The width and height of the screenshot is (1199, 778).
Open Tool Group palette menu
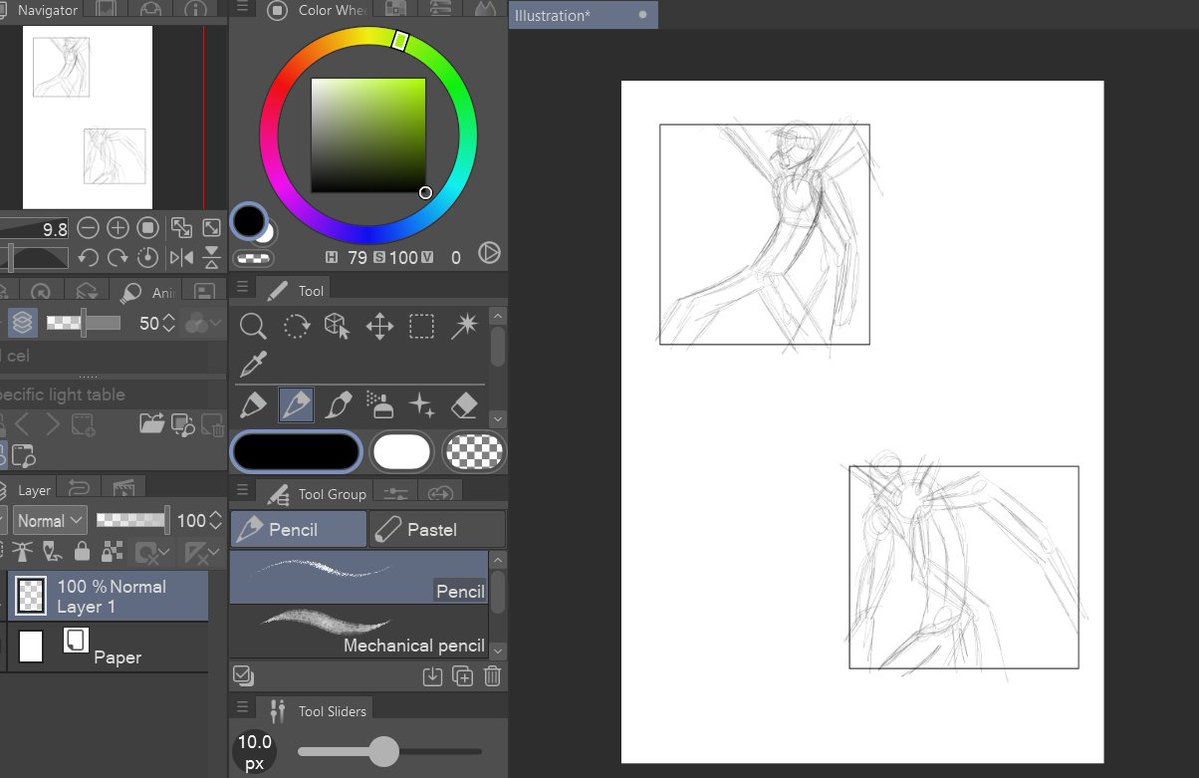242,490
